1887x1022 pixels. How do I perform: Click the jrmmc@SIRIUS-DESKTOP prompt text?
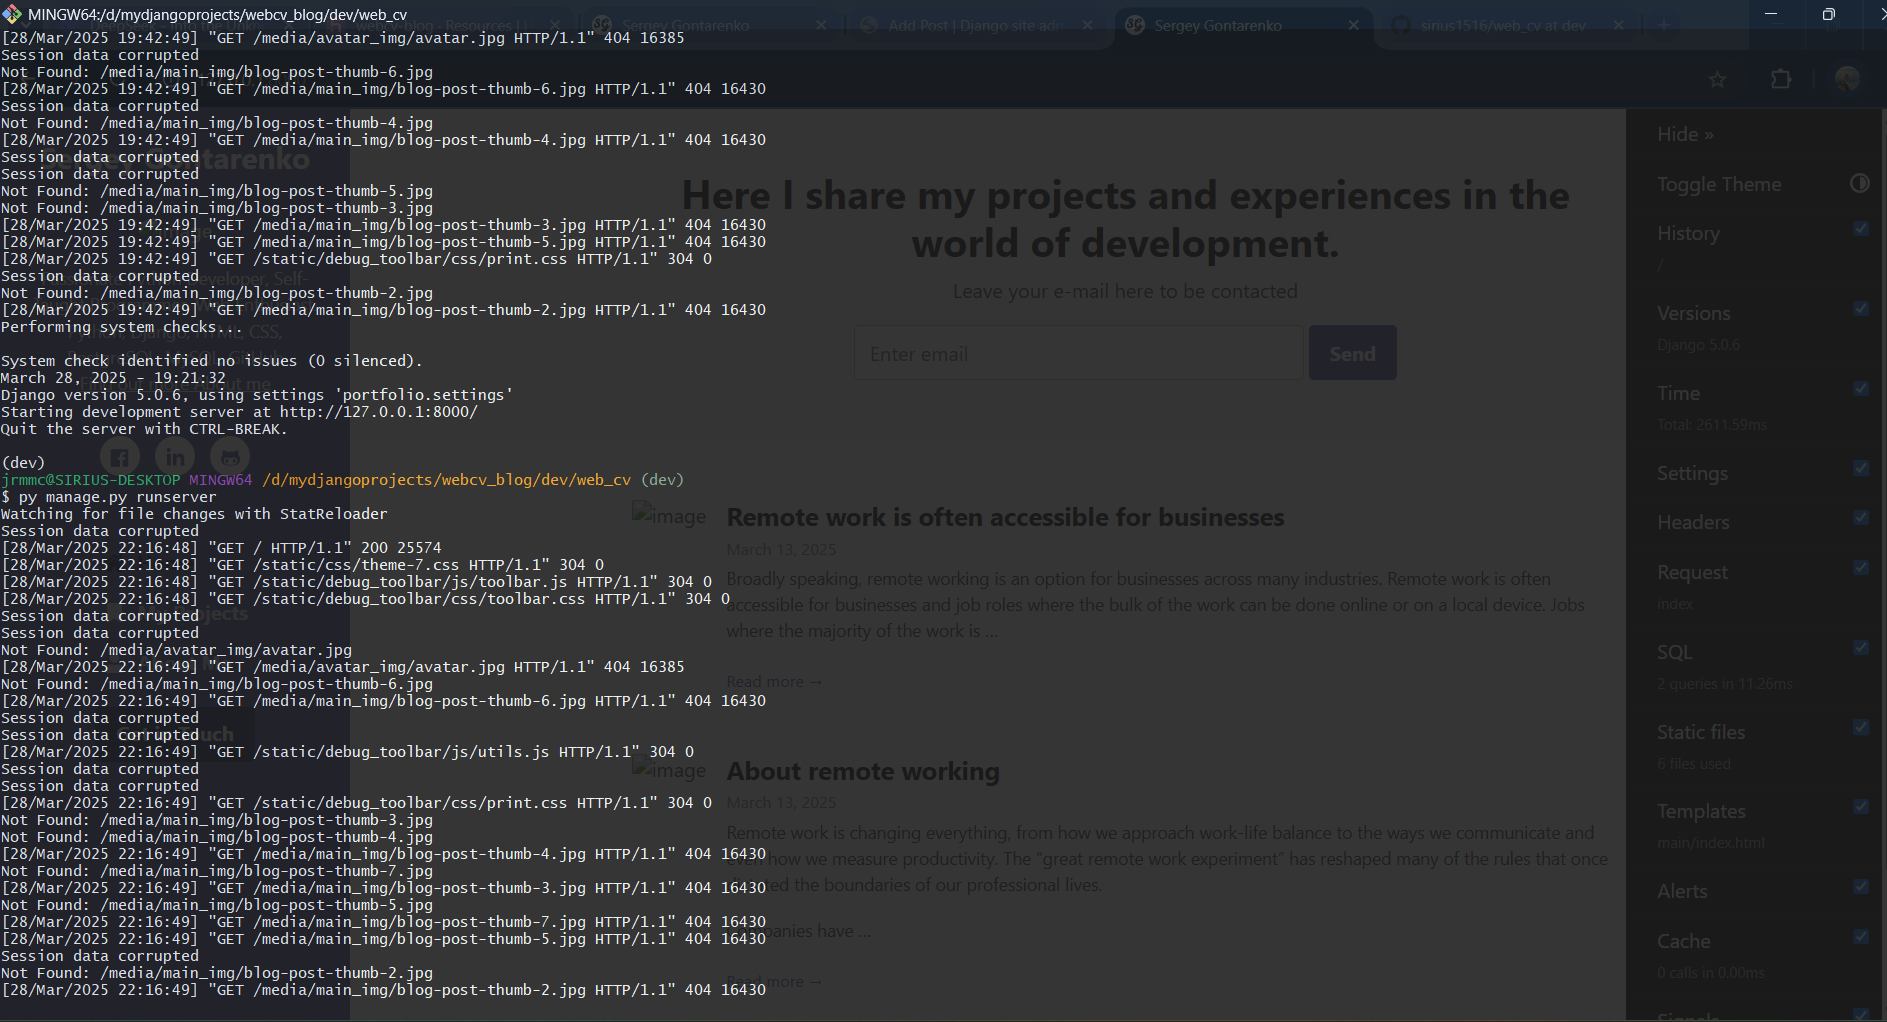tap(91, 480)
